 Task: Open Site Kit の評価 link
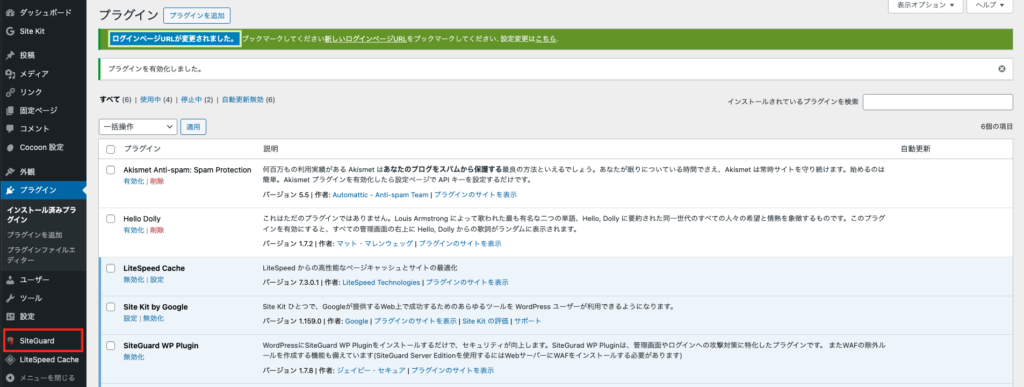click(x=485, y=321)
